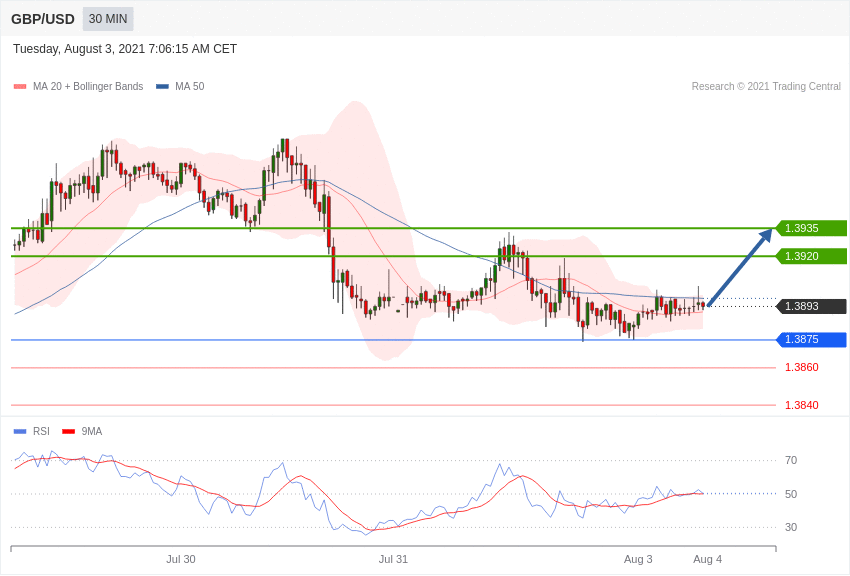
Task: Click the 1.3840 support level label
Action: point(802,405)
